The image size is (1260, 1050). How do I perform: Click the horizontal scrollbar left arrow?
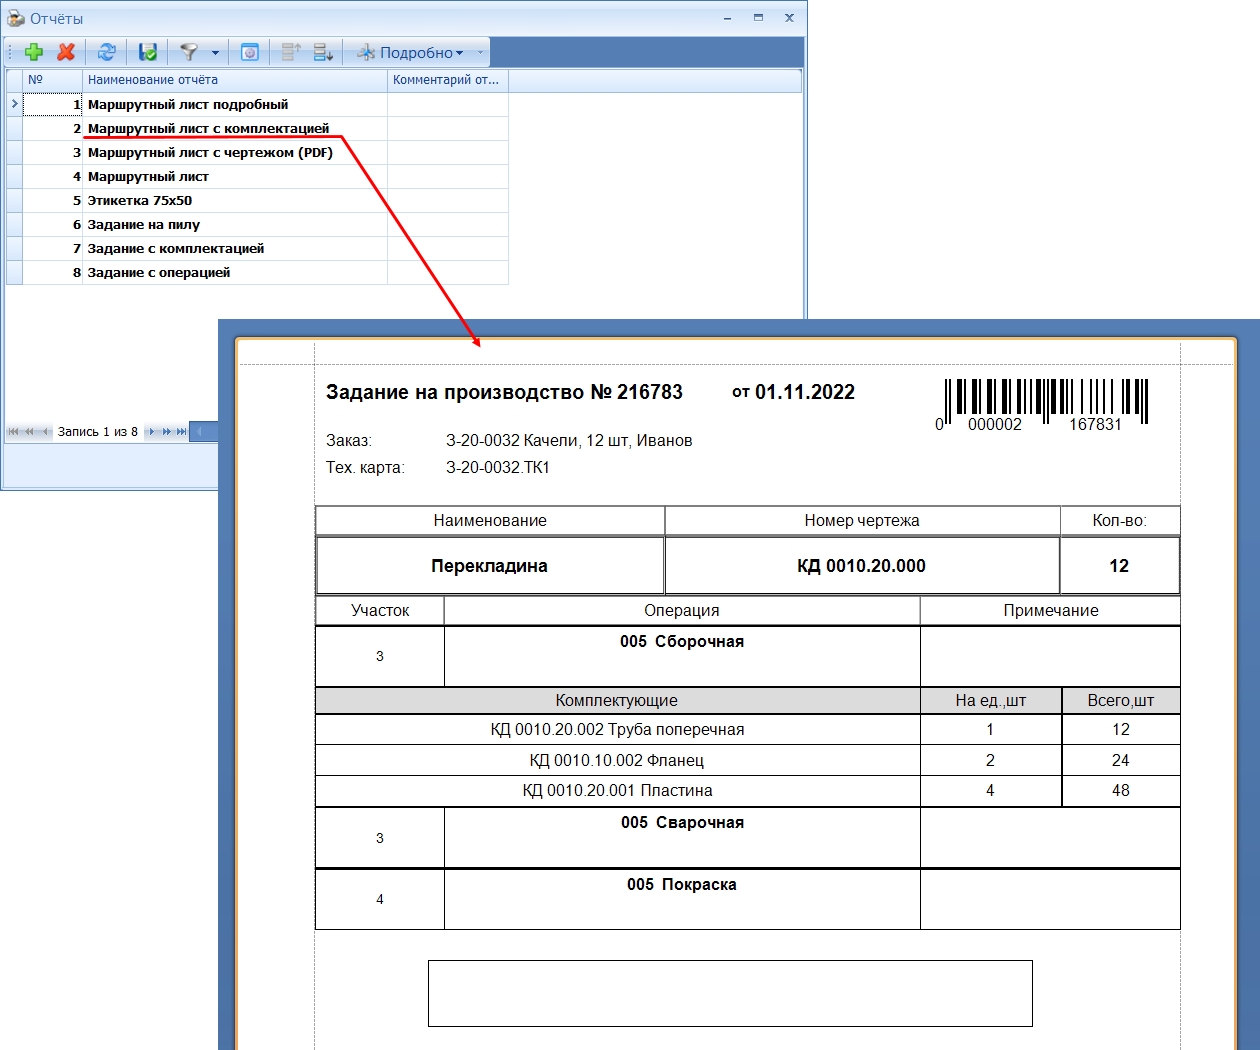point(198,432)
